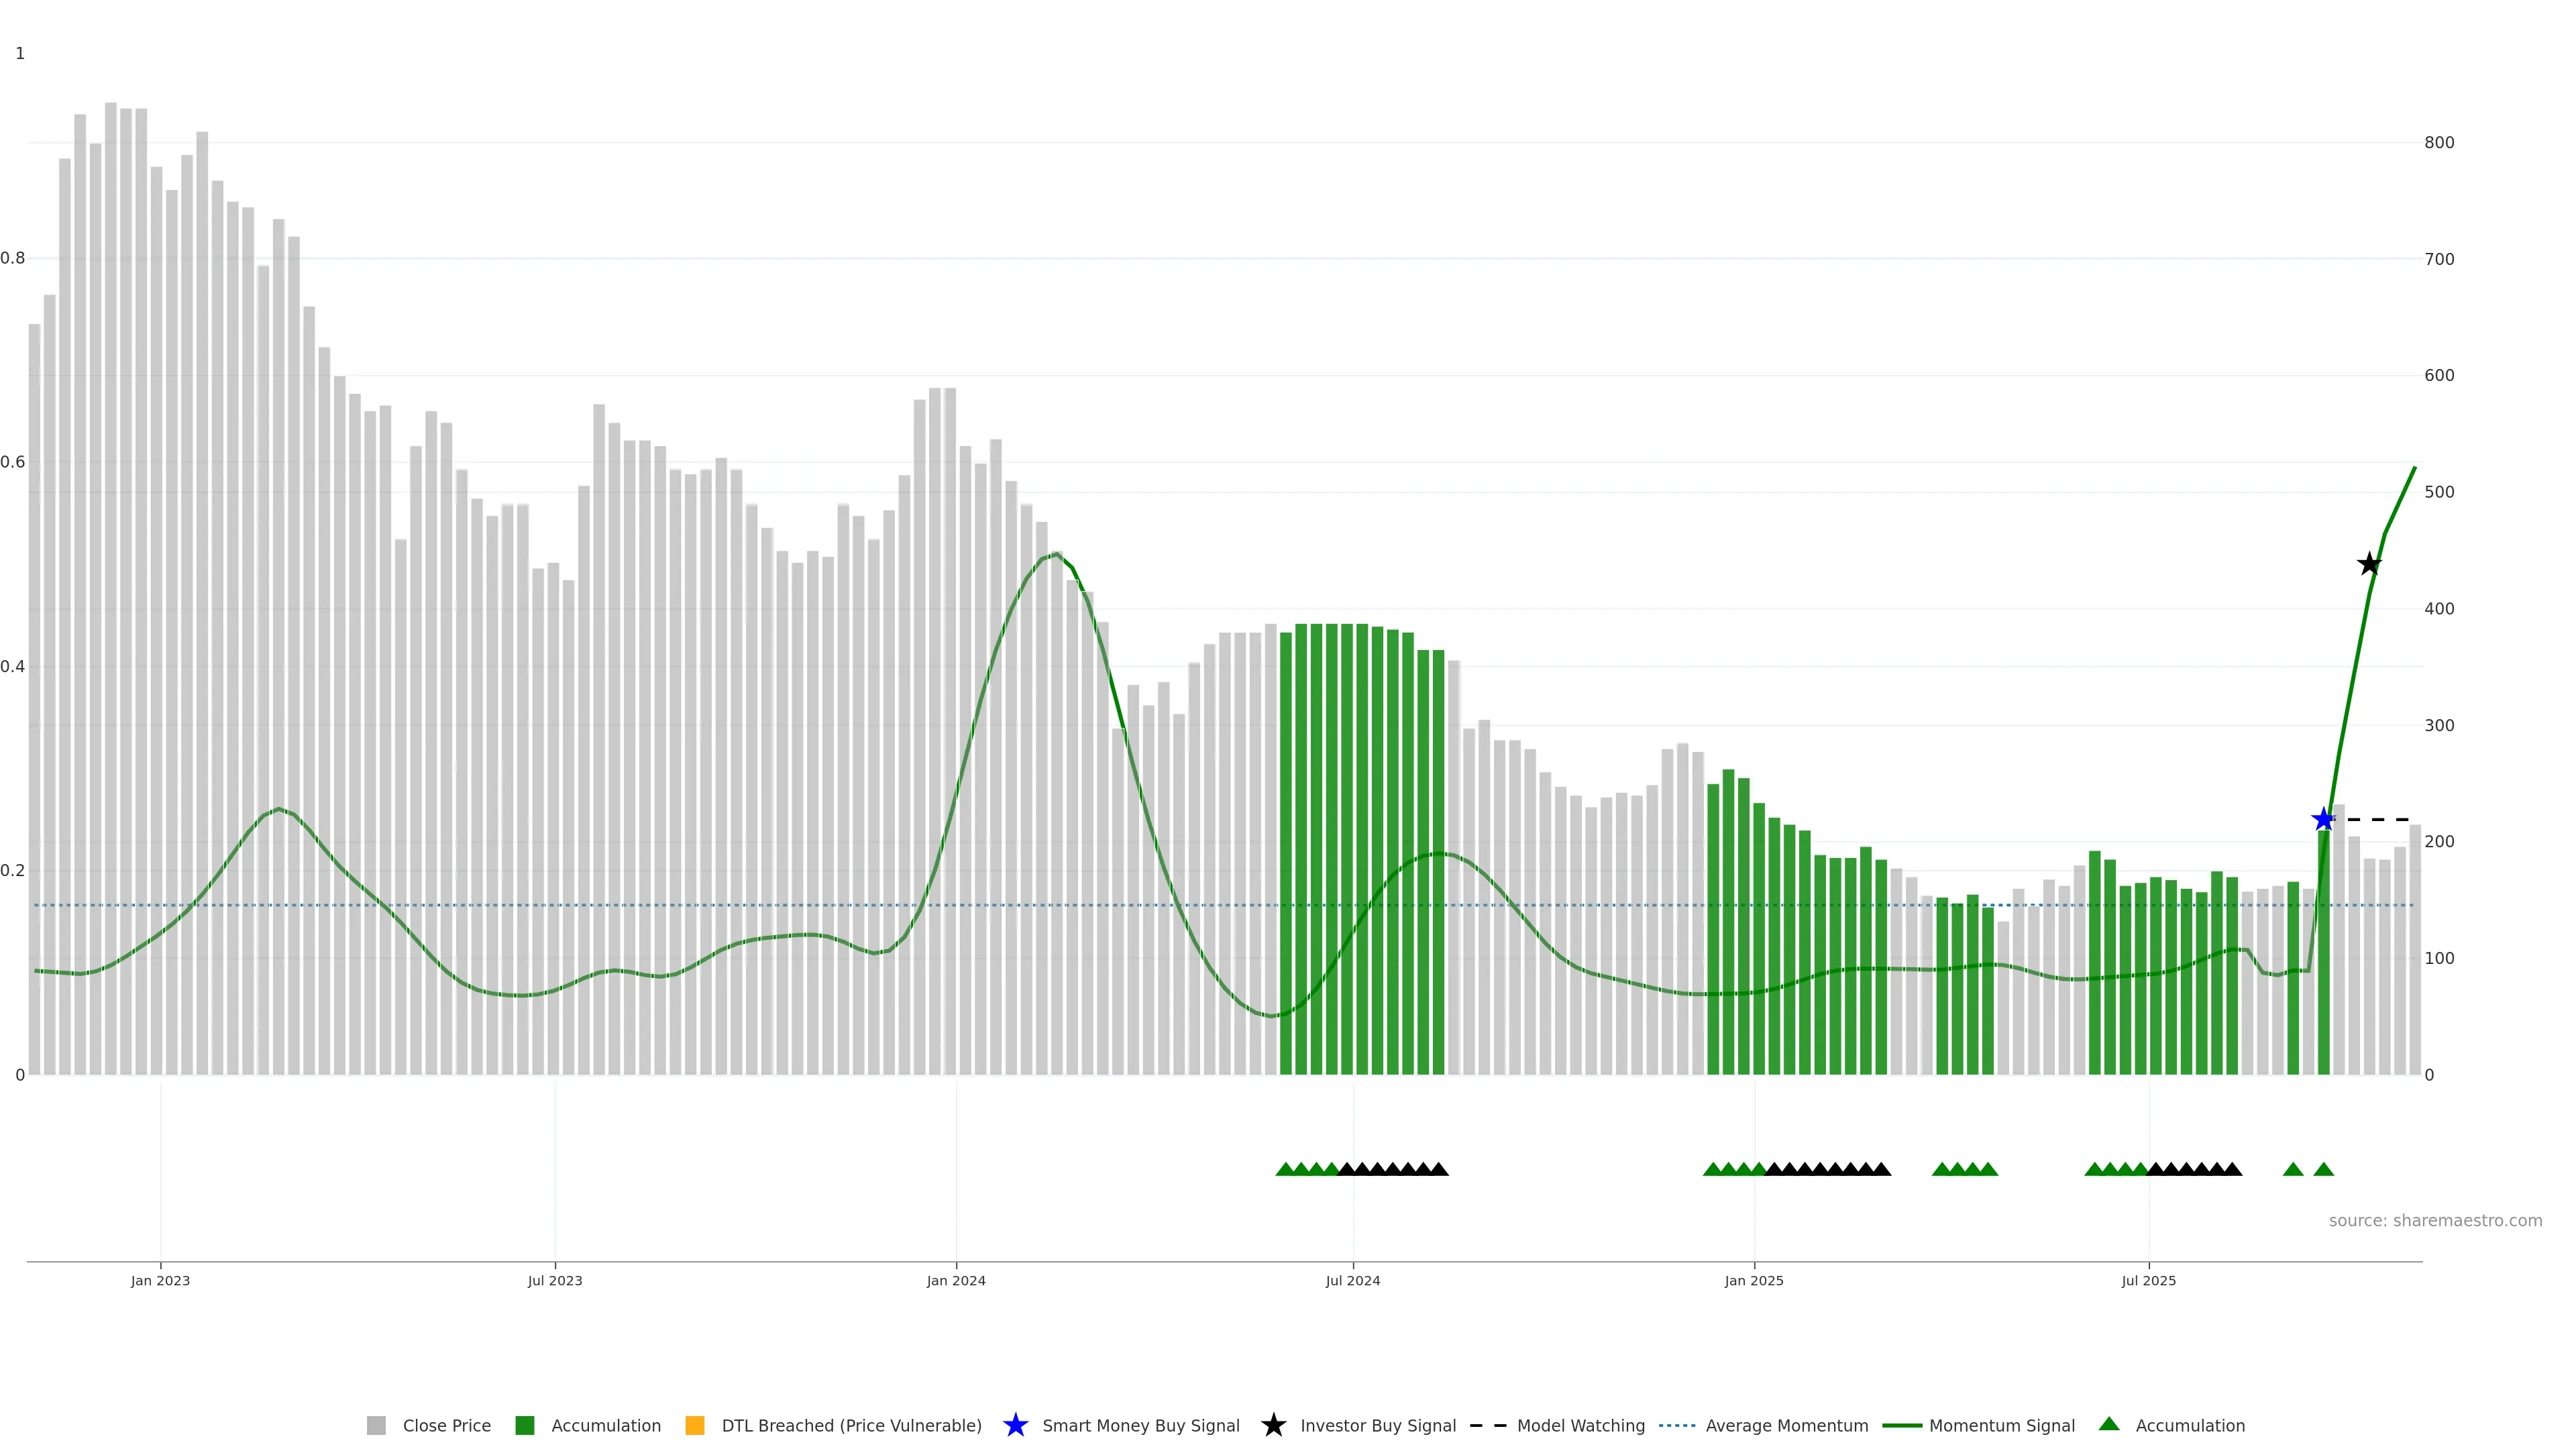Click the black star icon in the legend
This screenshot has width=2576, height=1449.
[x=1273, y=1425]
